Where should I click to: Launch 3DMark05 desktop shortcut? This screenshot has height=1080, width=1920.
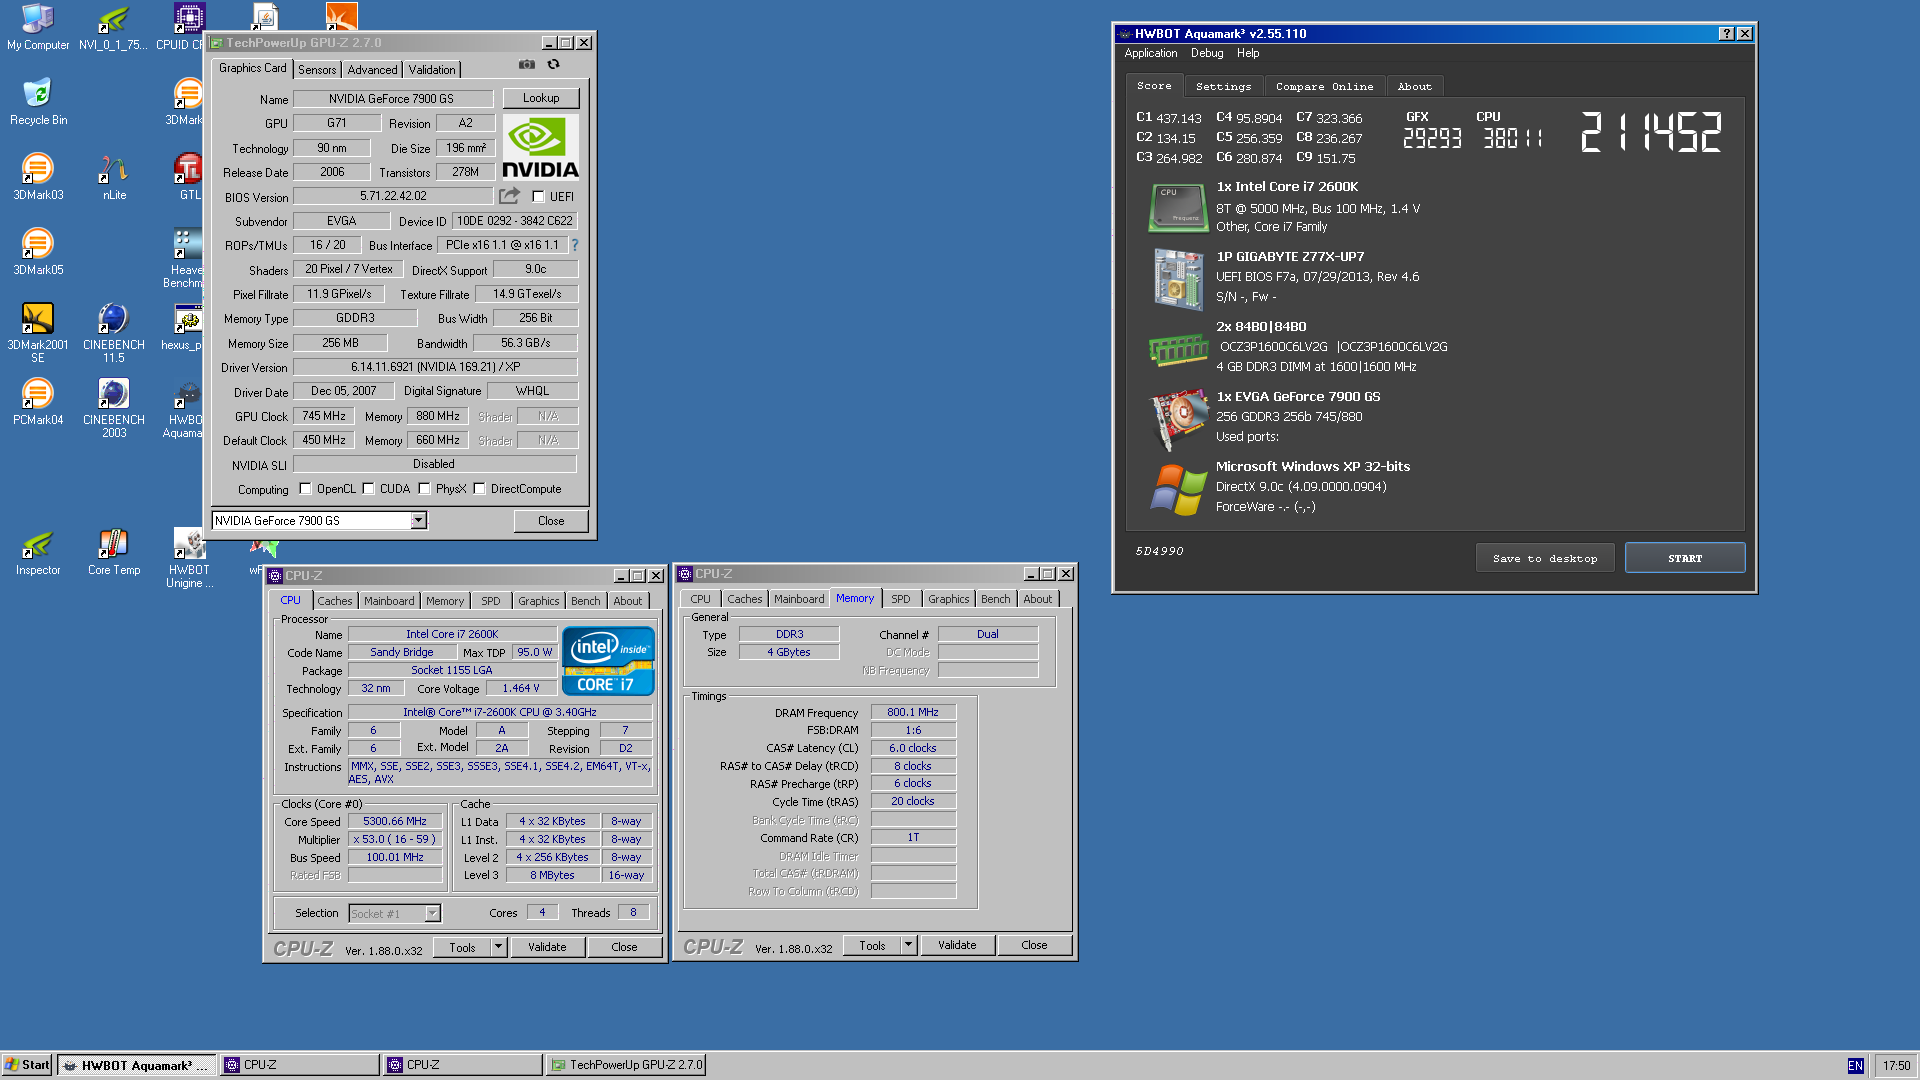[38, 251]
